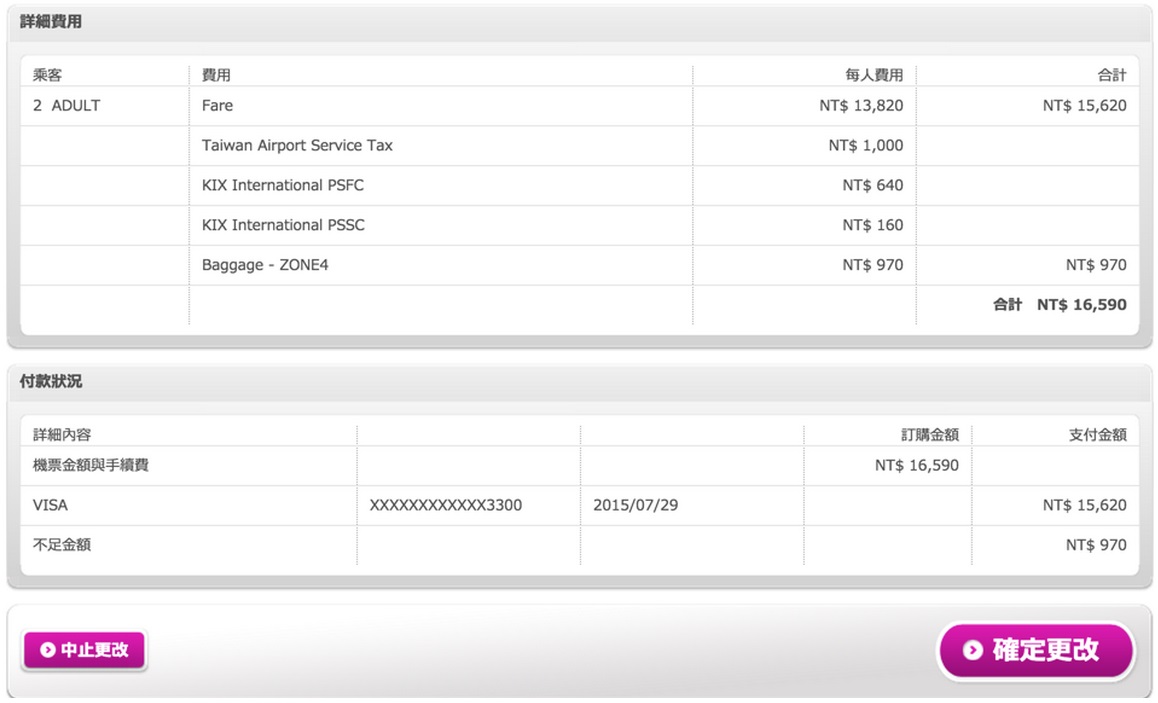
Task: Click the Taiwan Airport Service Tax row
Action: point(580,145)
